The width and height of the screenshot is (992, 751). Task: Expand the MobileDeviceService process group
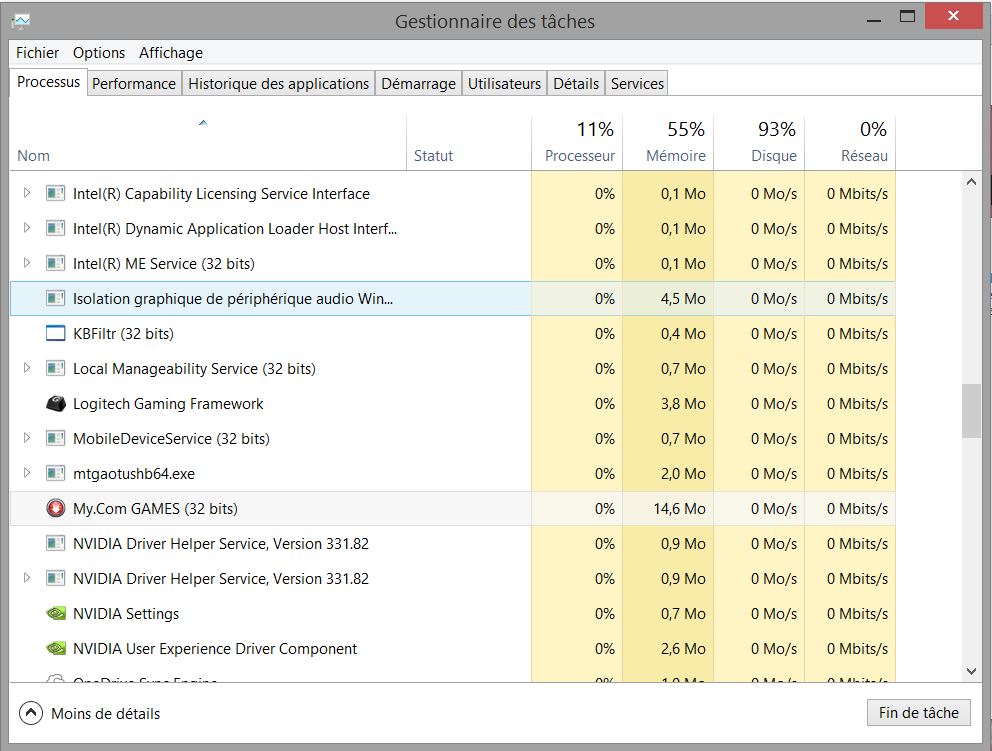[x=27, y=439]
